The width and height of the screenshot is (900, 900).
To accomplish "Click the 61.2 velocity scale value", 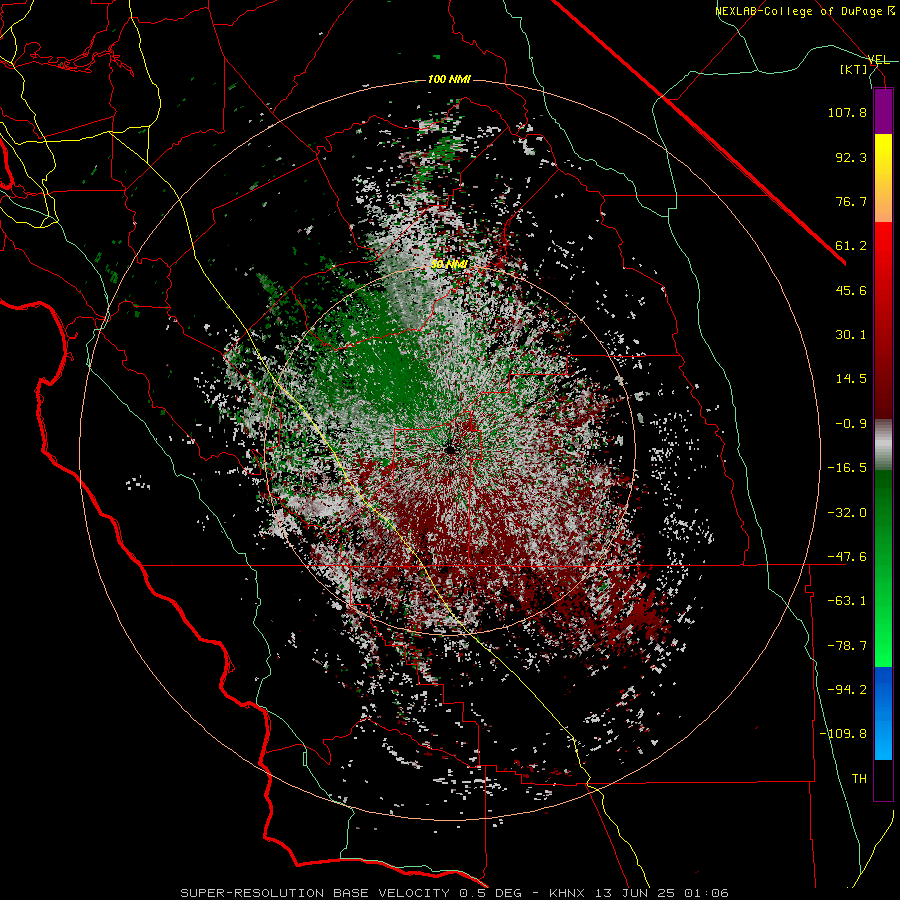I will click(x=851, y=246).
